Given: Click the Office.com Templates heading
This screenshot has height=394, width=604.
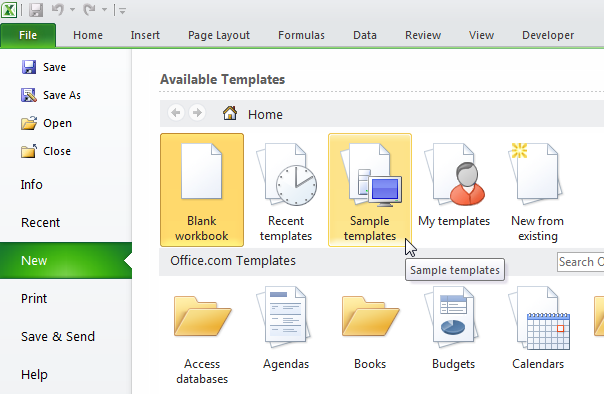Looking at the screenshot, I should coord(233,261).
